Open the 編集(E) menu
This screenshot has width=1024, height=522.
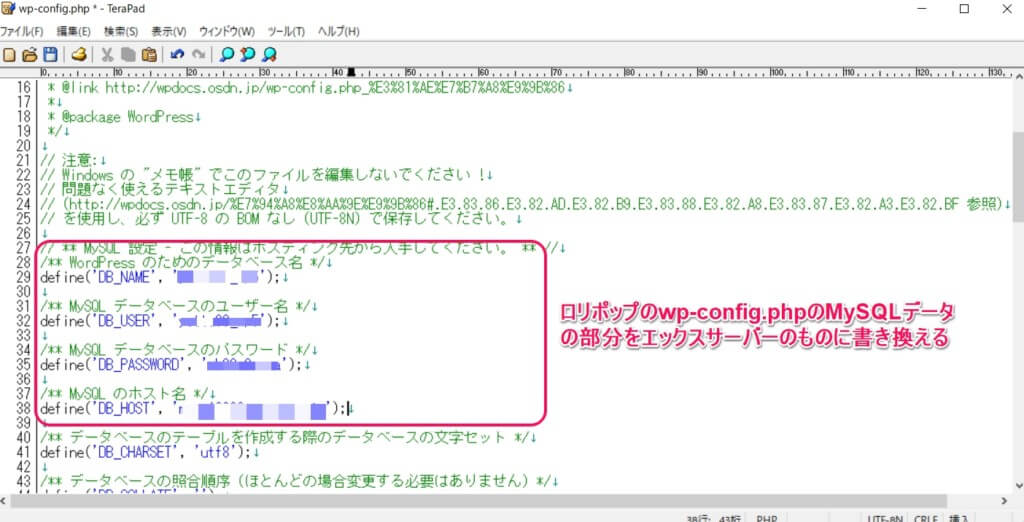coord(73,31)
